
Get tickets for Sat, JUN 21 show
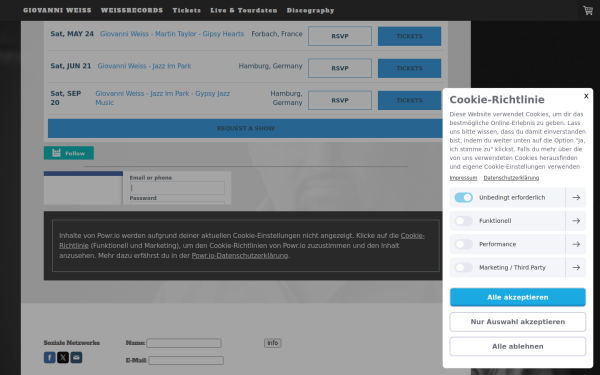point(409,68)
